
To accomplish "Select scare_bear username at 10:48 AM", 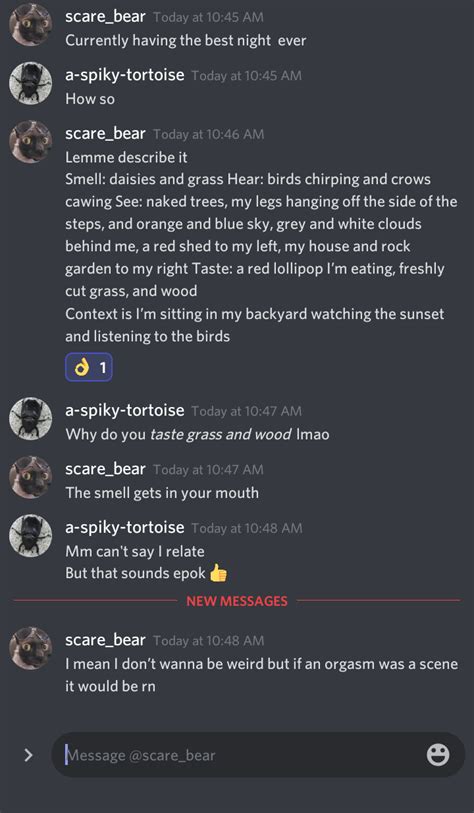I will 105,640.
